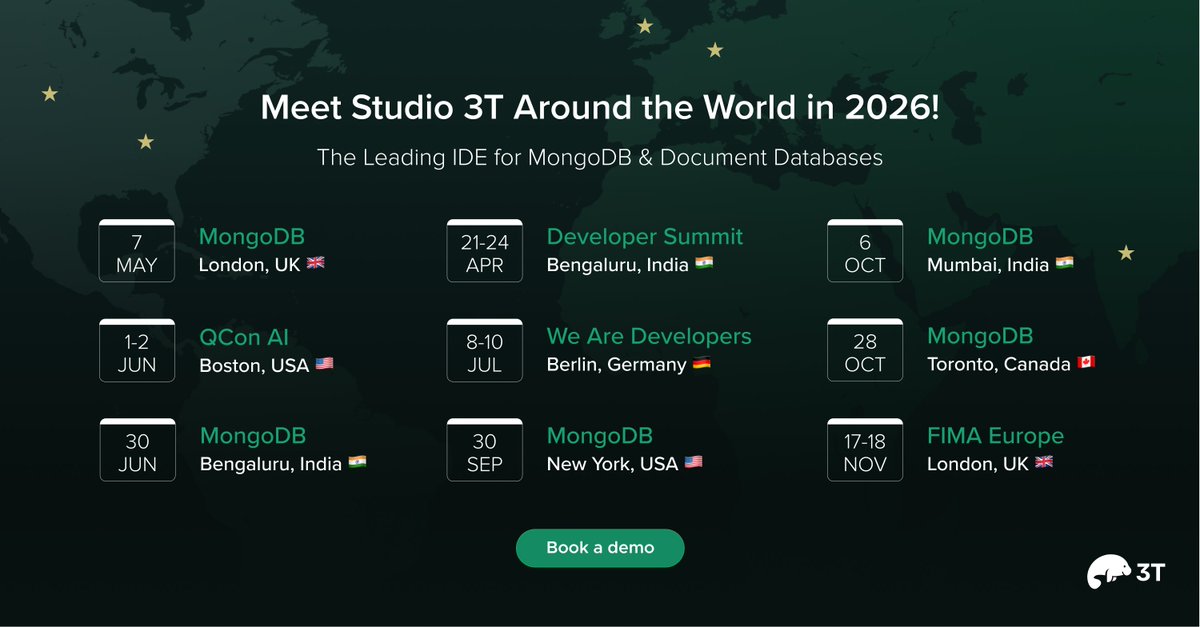The image size is (1200, 627).
Task: Click the 'New York, USA' location text
Action: point(613,464)
